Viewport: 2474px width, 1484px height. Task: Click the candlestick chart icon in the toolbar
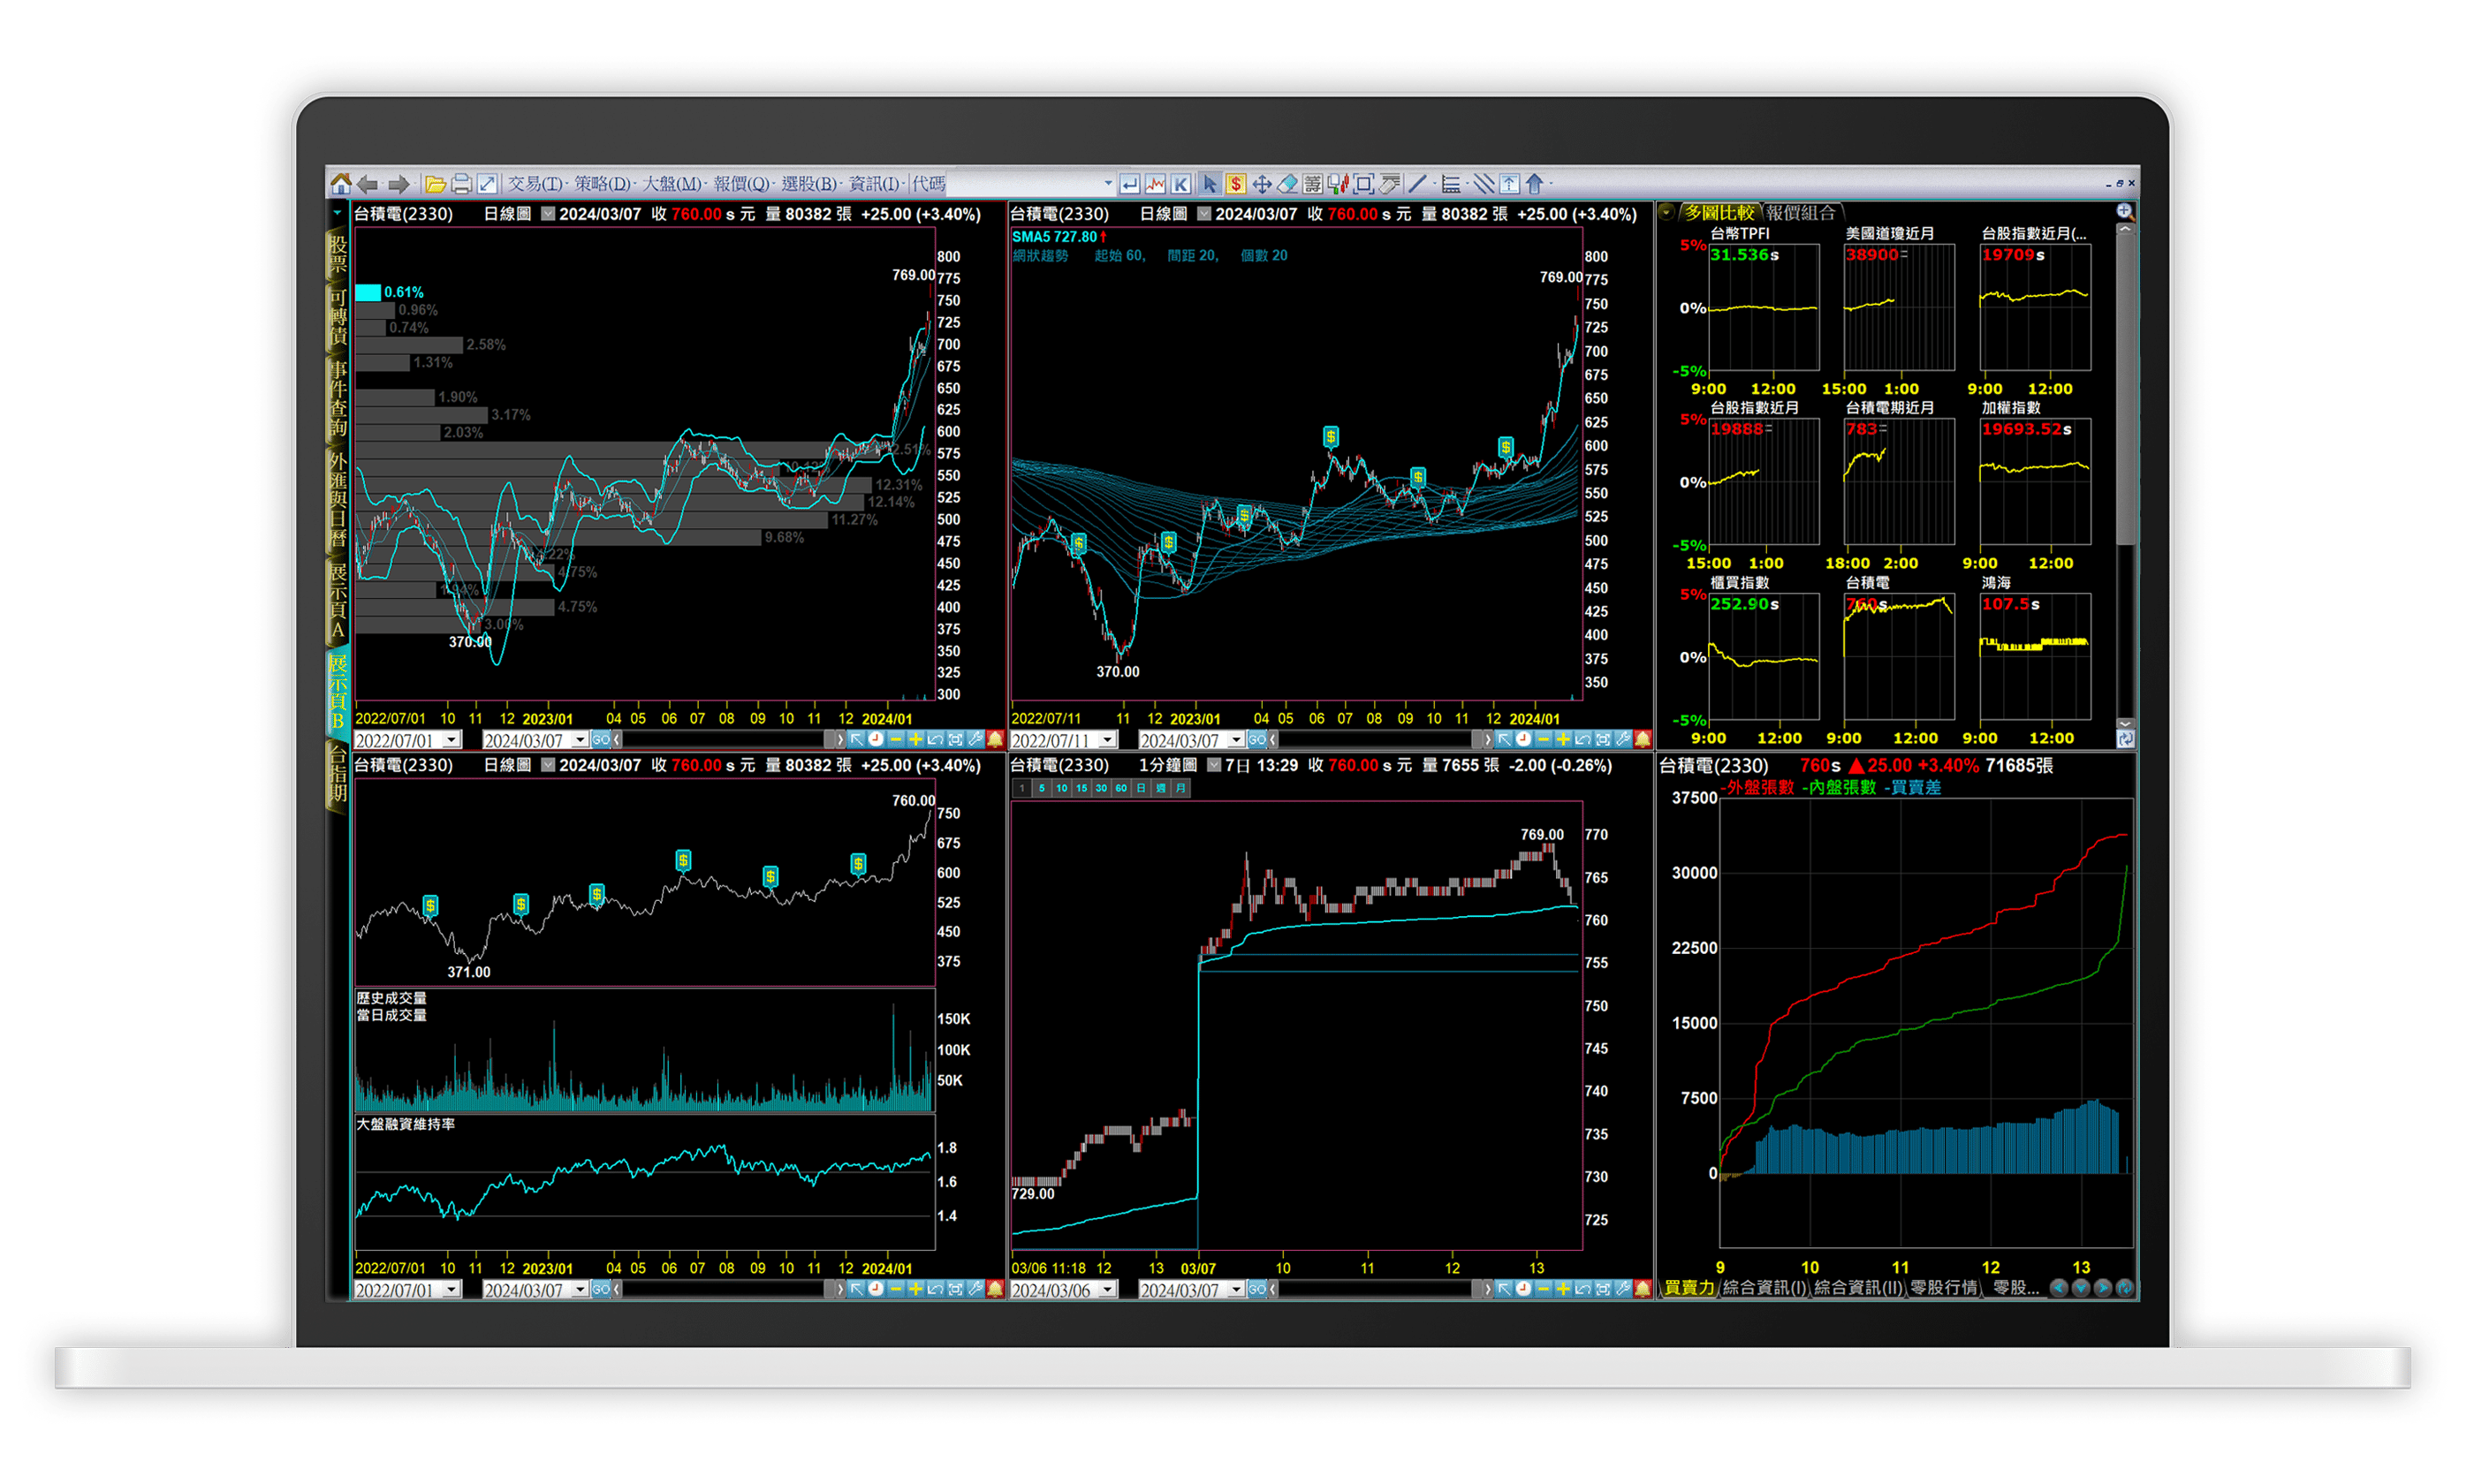coord(1338,184)
